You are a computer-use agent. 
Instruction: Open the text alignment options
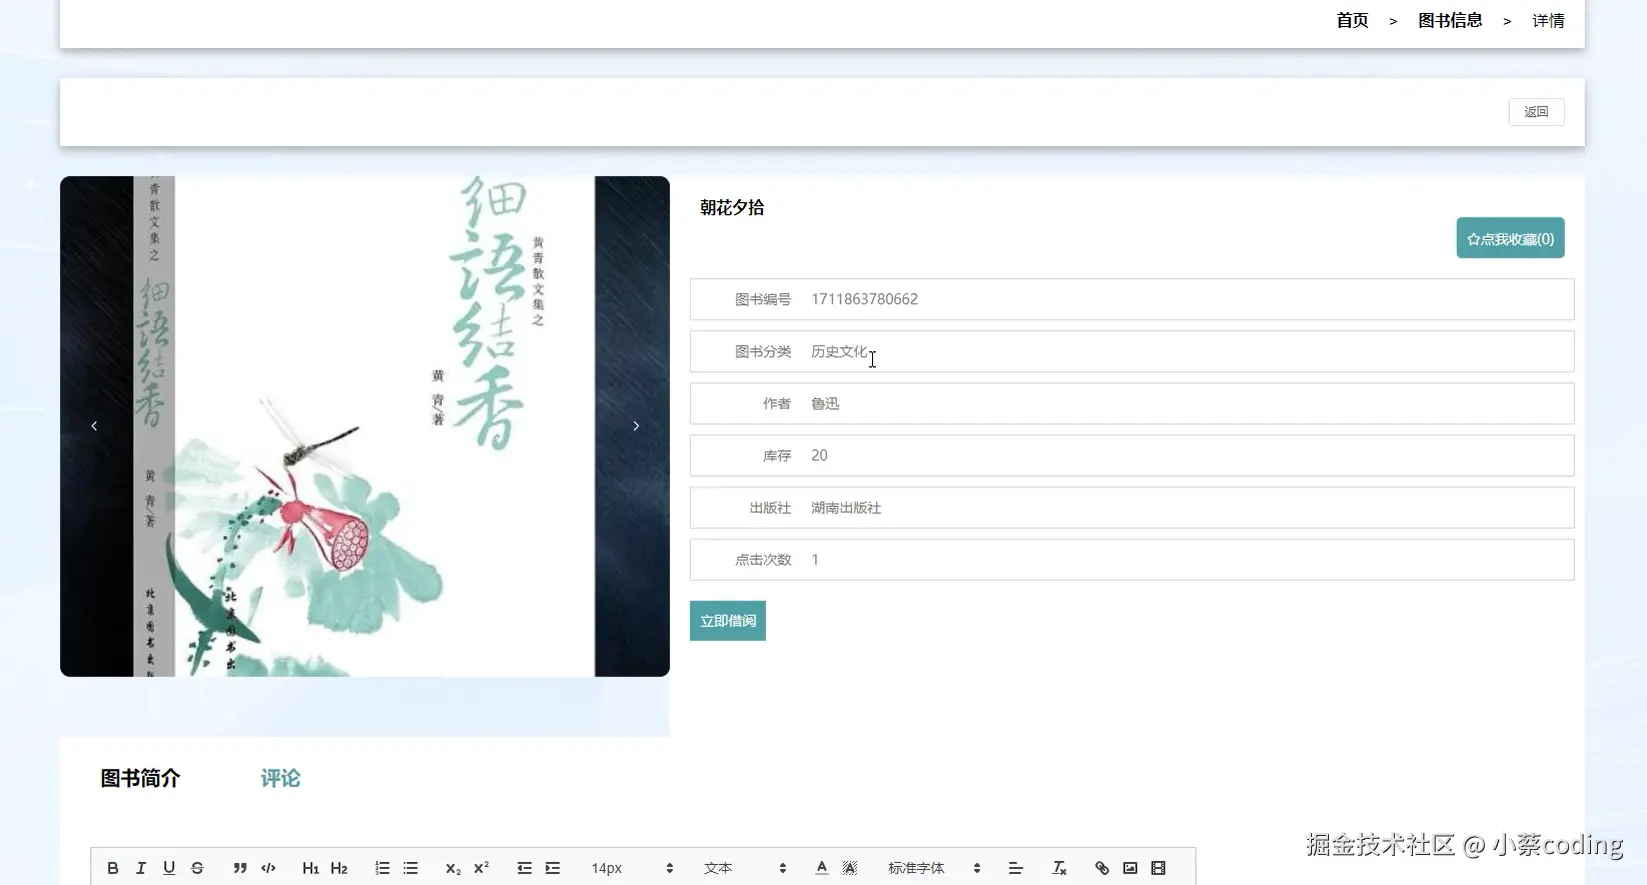[x=1016, y=868]
